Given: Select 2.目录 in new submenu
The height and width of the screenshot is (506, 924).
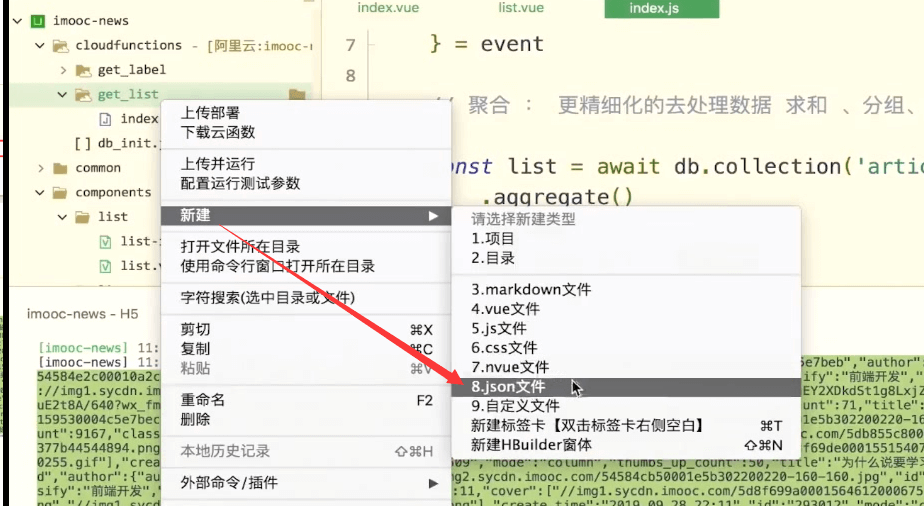Looking at the screenshot, I should pos(626,258).
